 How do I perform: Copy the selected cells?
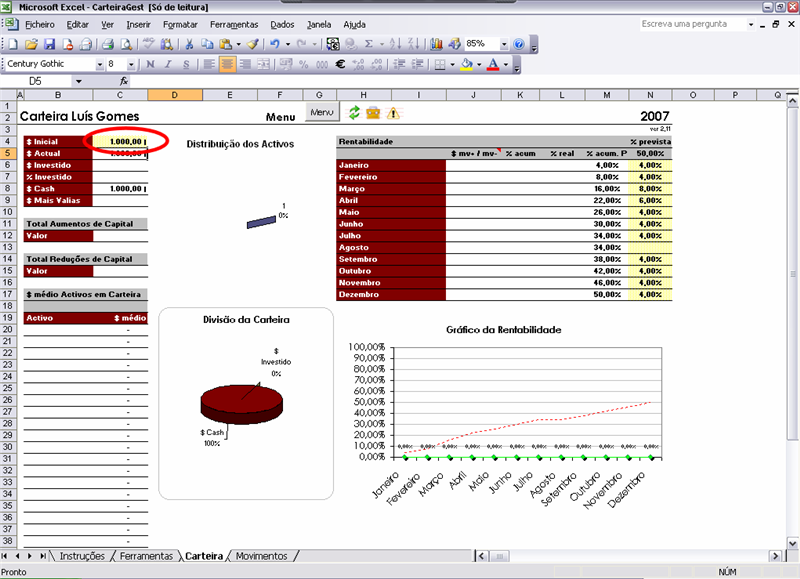tap(207, 44)
